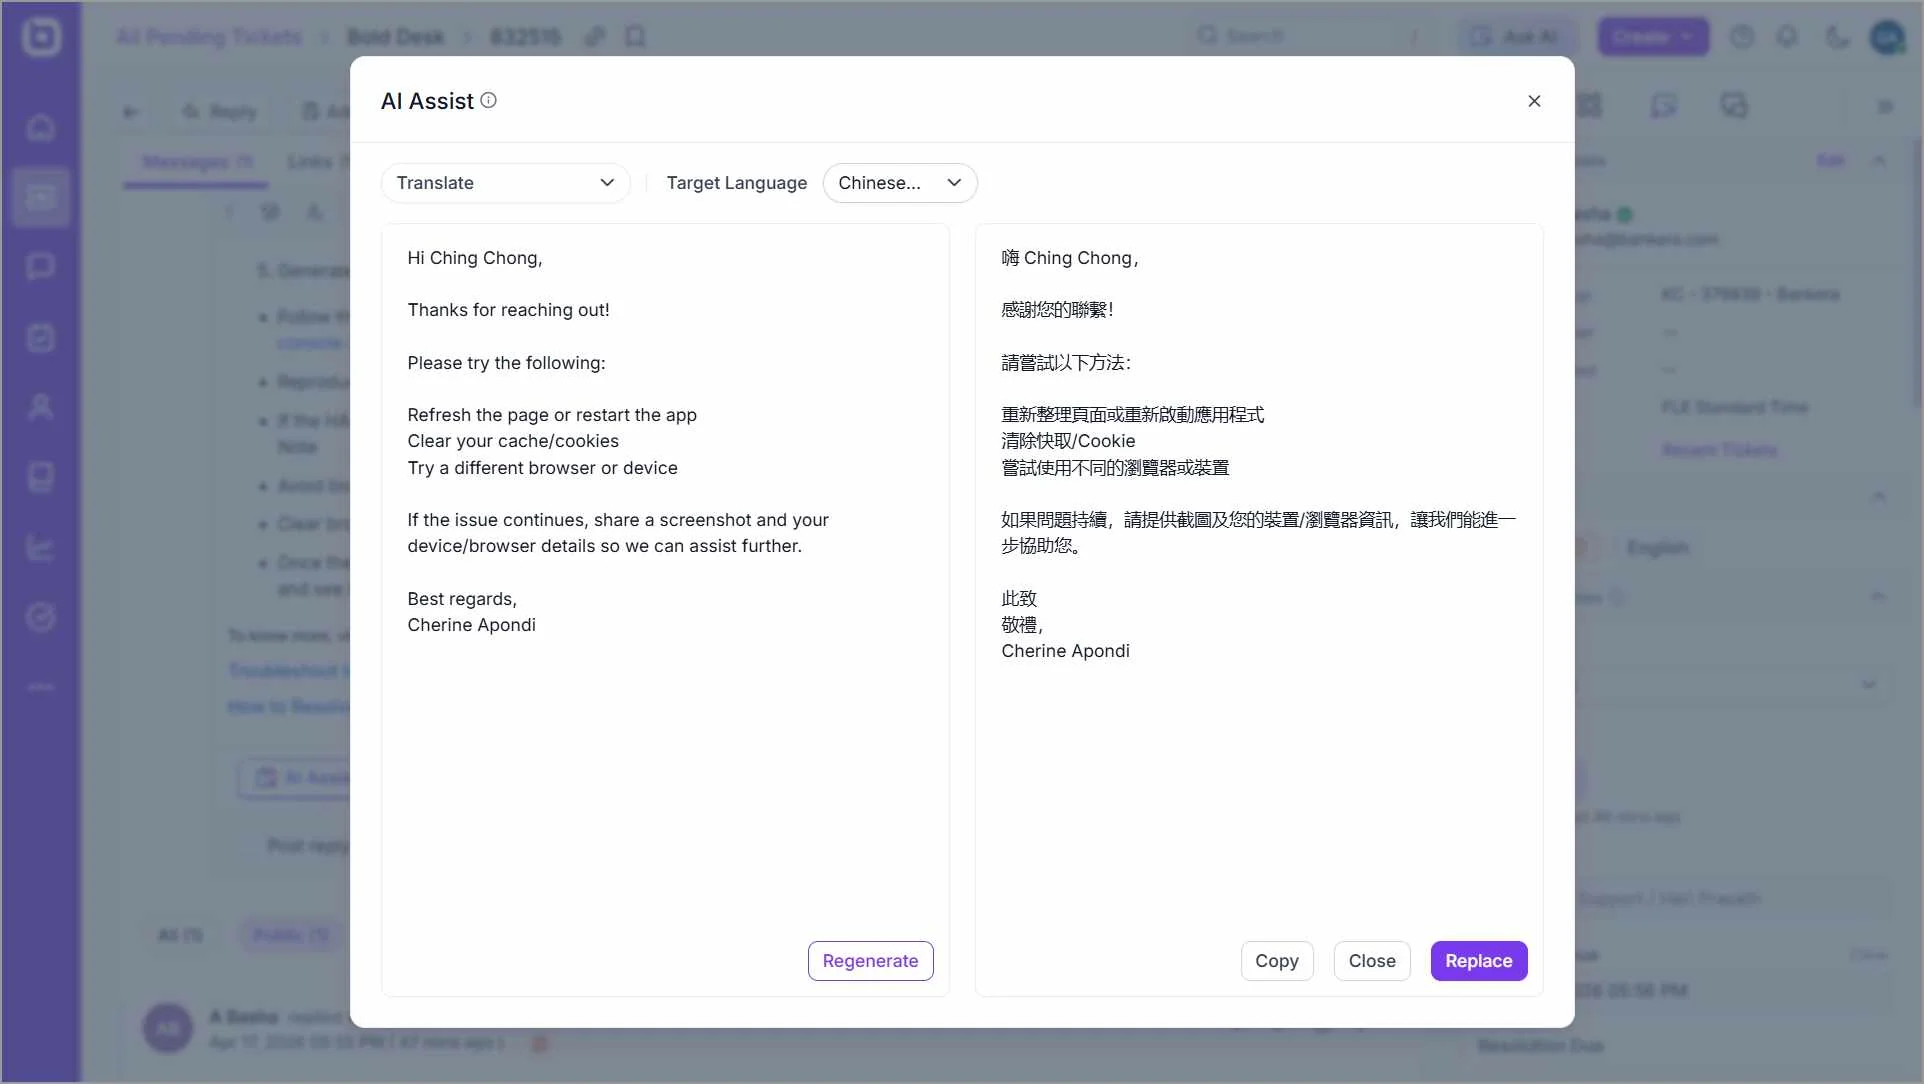The image size is (1924, 1084).
Task: Open the app logo in sidebar
Action: [41, 37]
